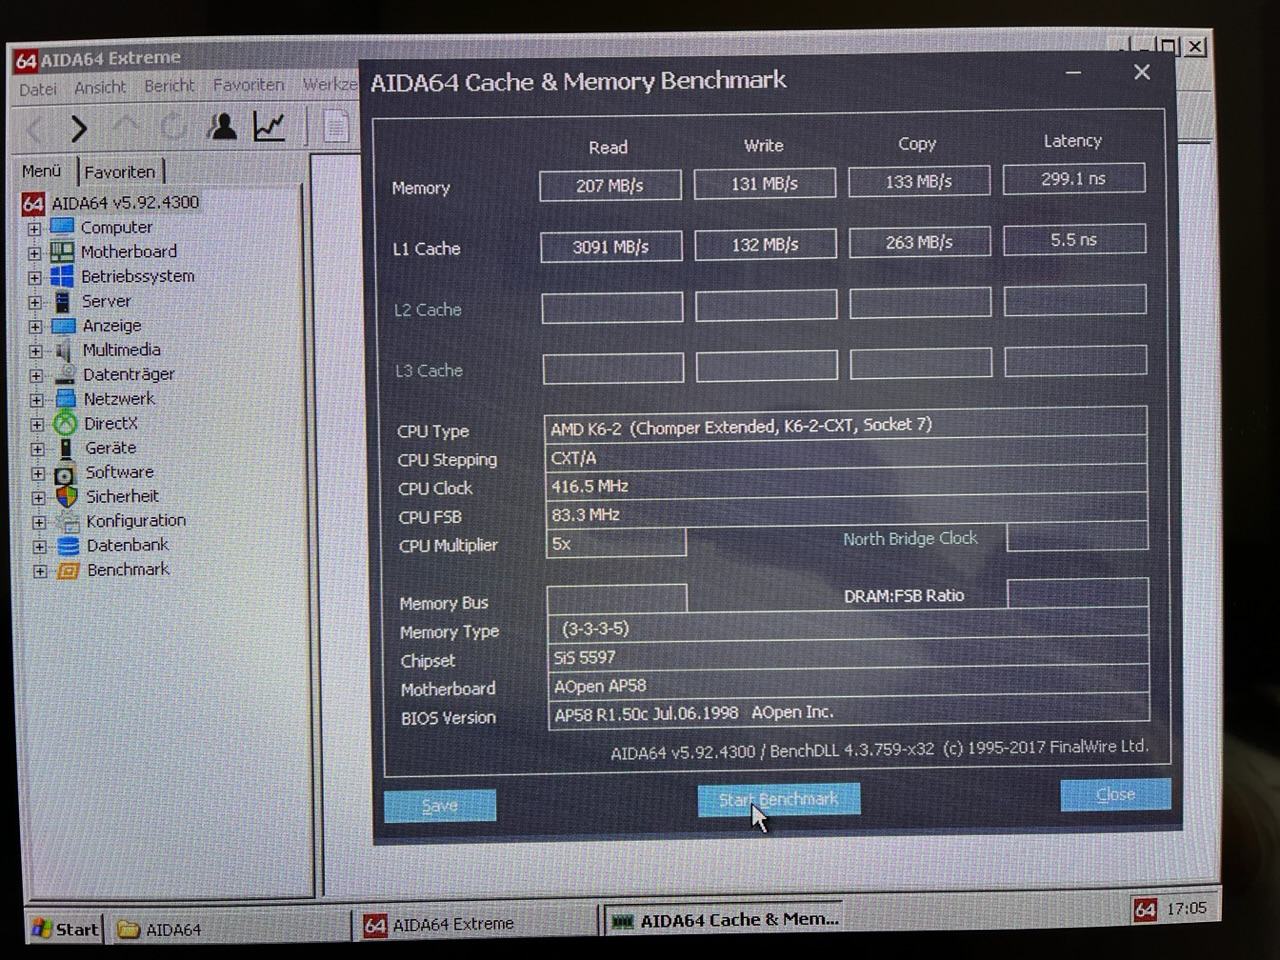Select the Datenträger drive icon

[65, 375]
